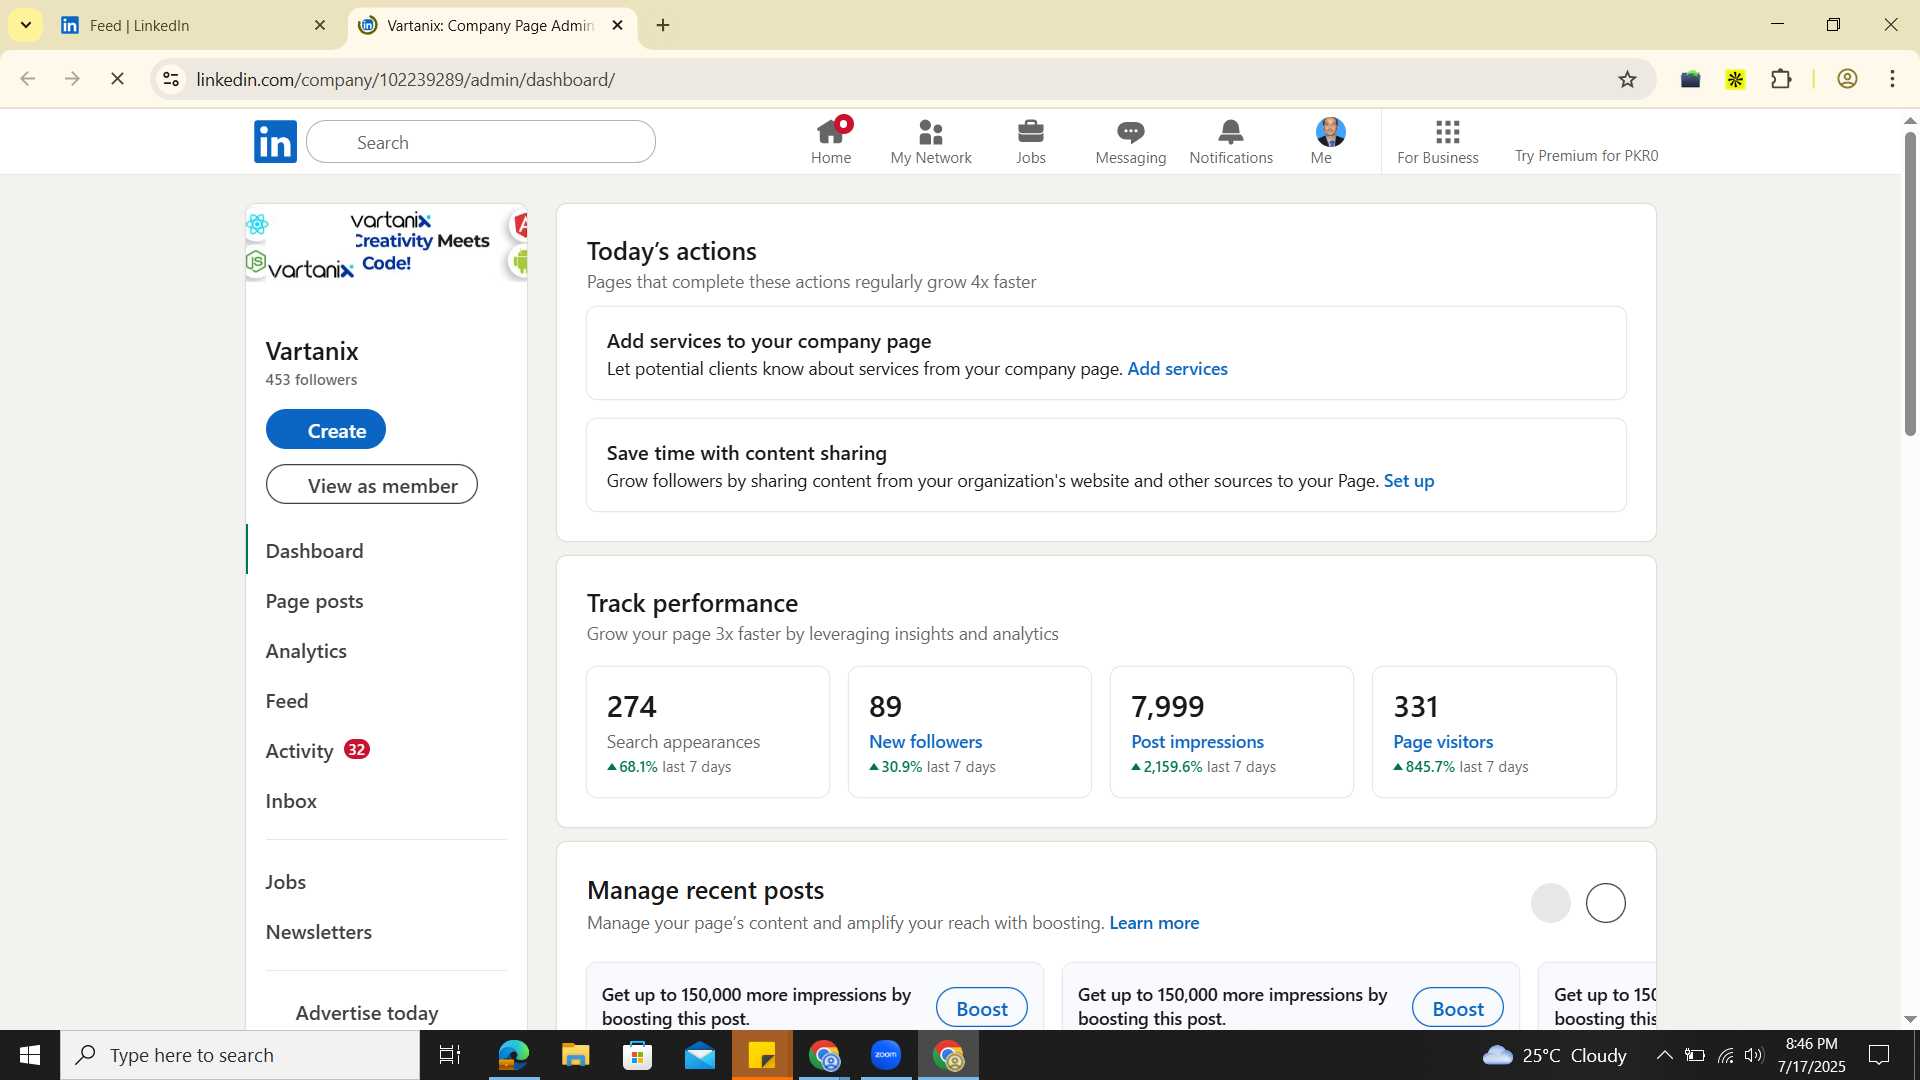Boost the first recent post
The image size is (1920, 1080).
981,1008
